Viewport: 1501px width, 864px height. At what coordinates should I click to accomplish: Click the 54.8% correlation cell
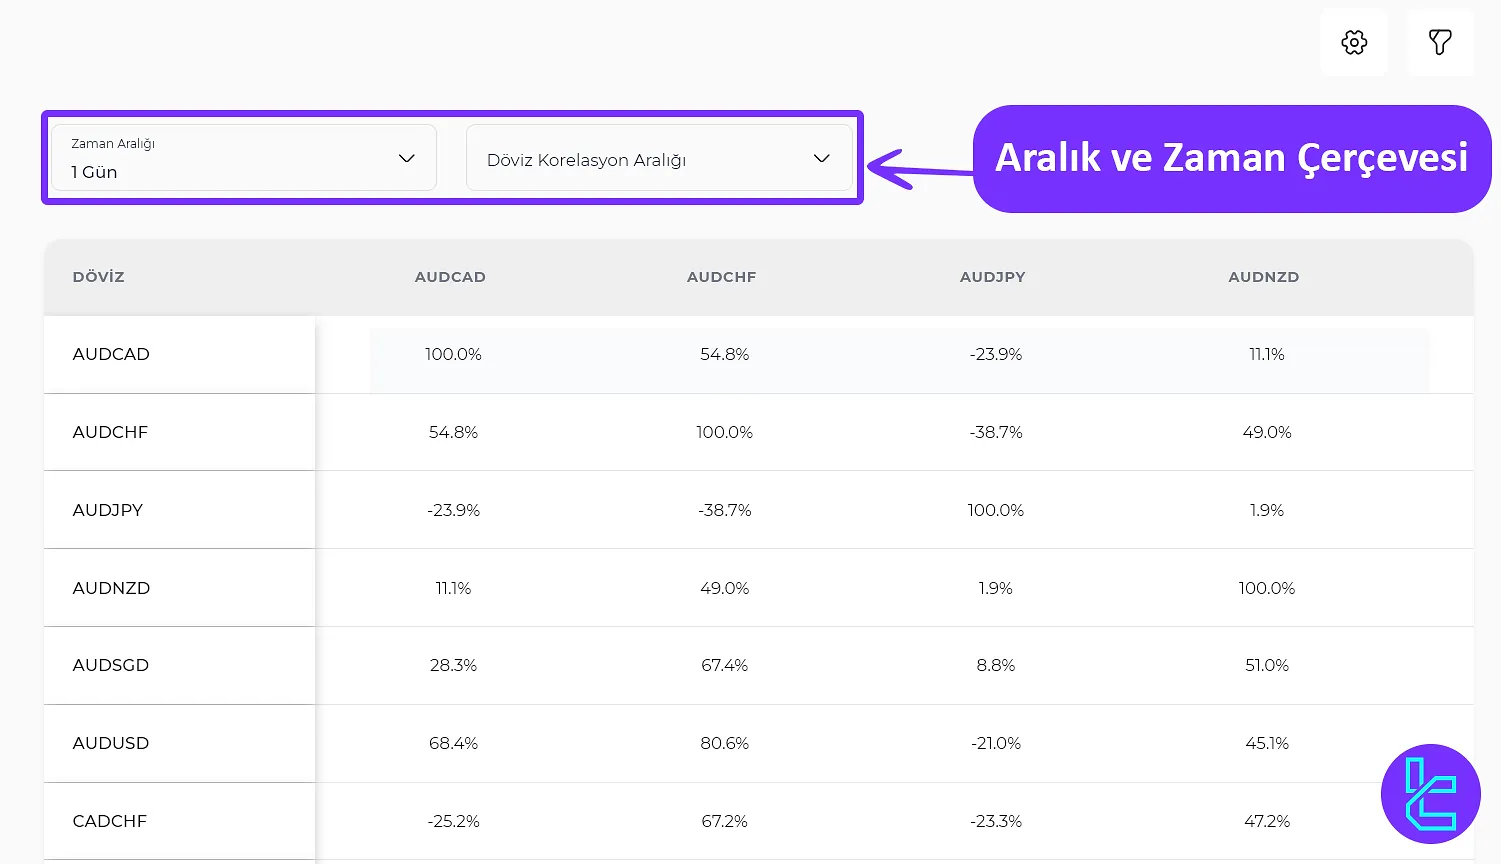pos(724,354)
